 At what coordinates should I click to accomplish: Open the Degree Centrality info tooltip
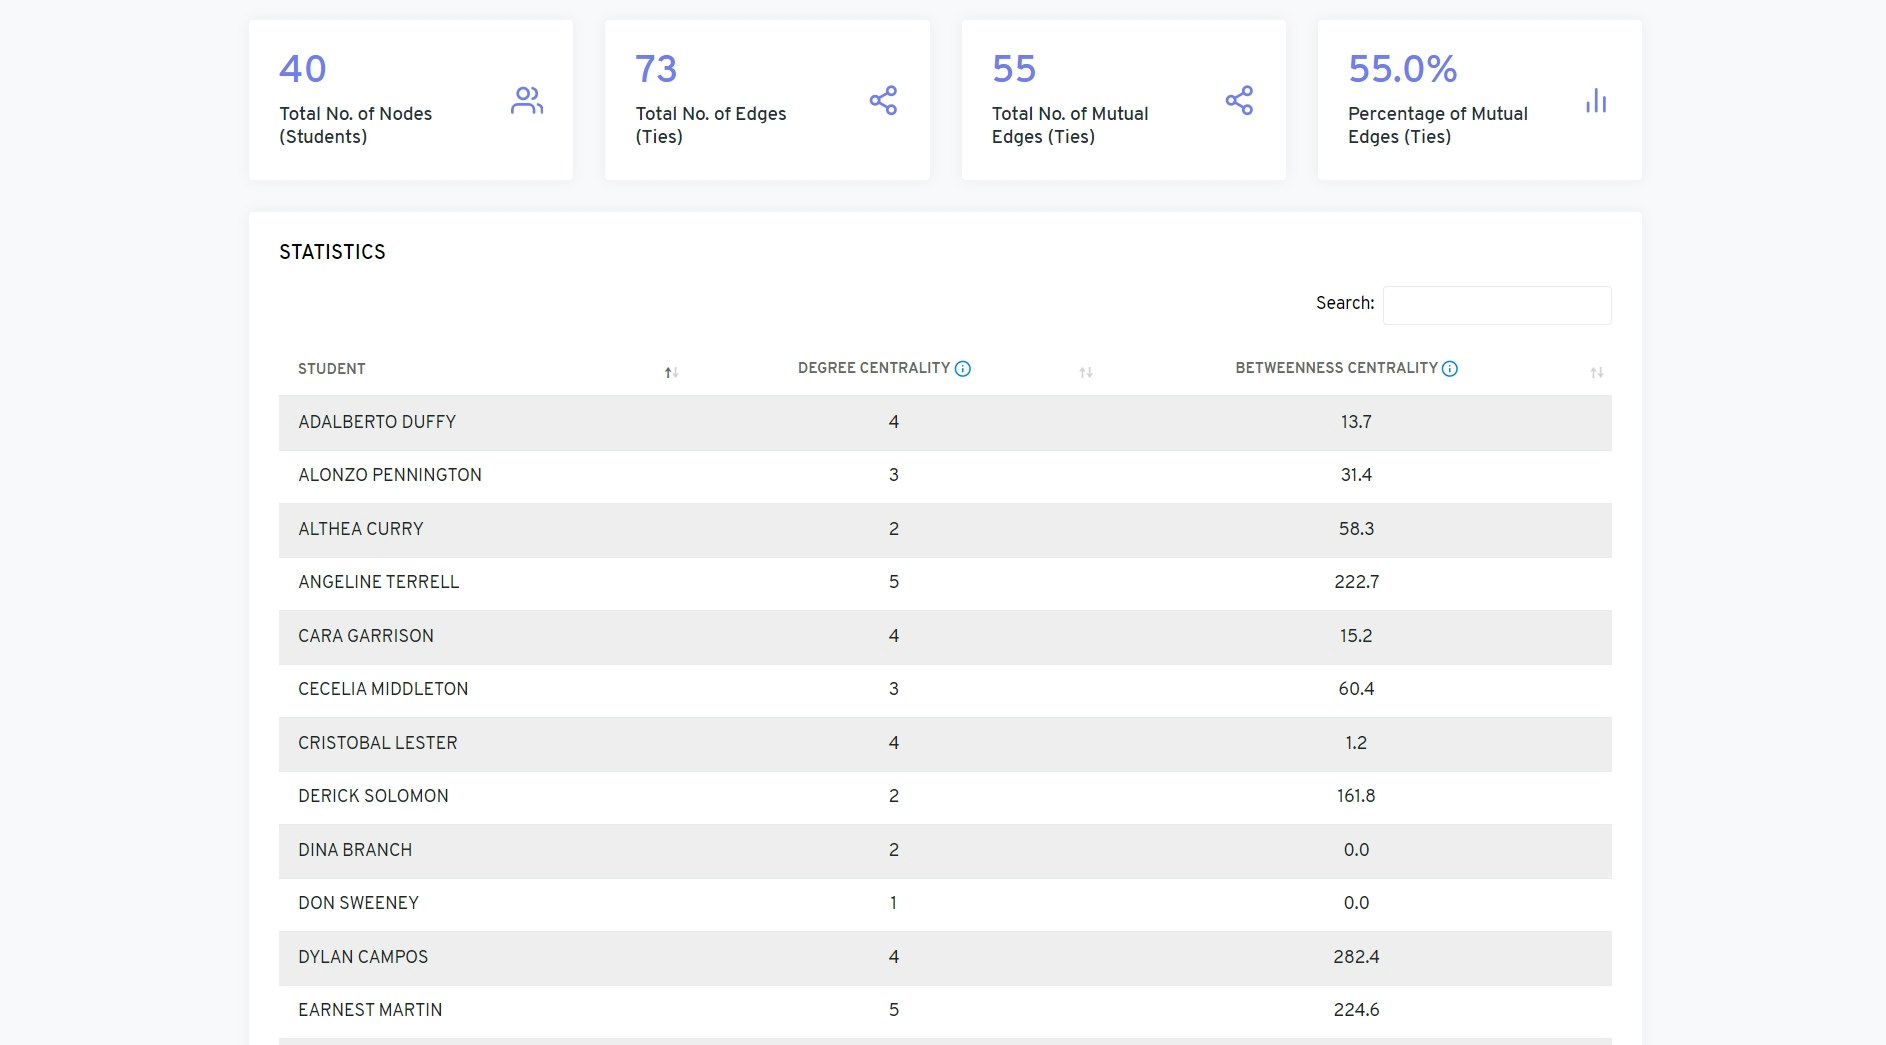pos(961,368)
